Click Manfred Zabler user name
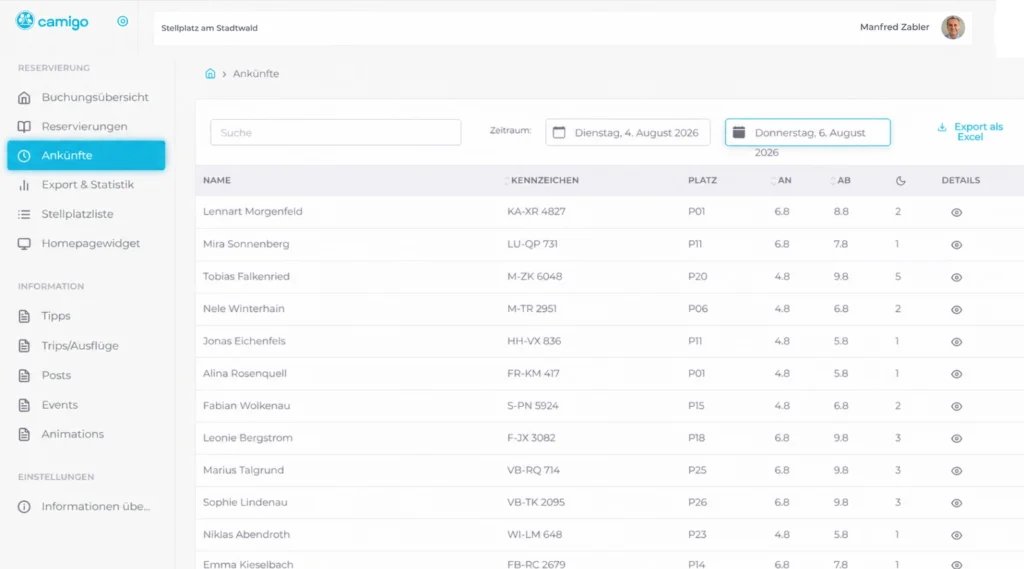 (x=894, y=27)
